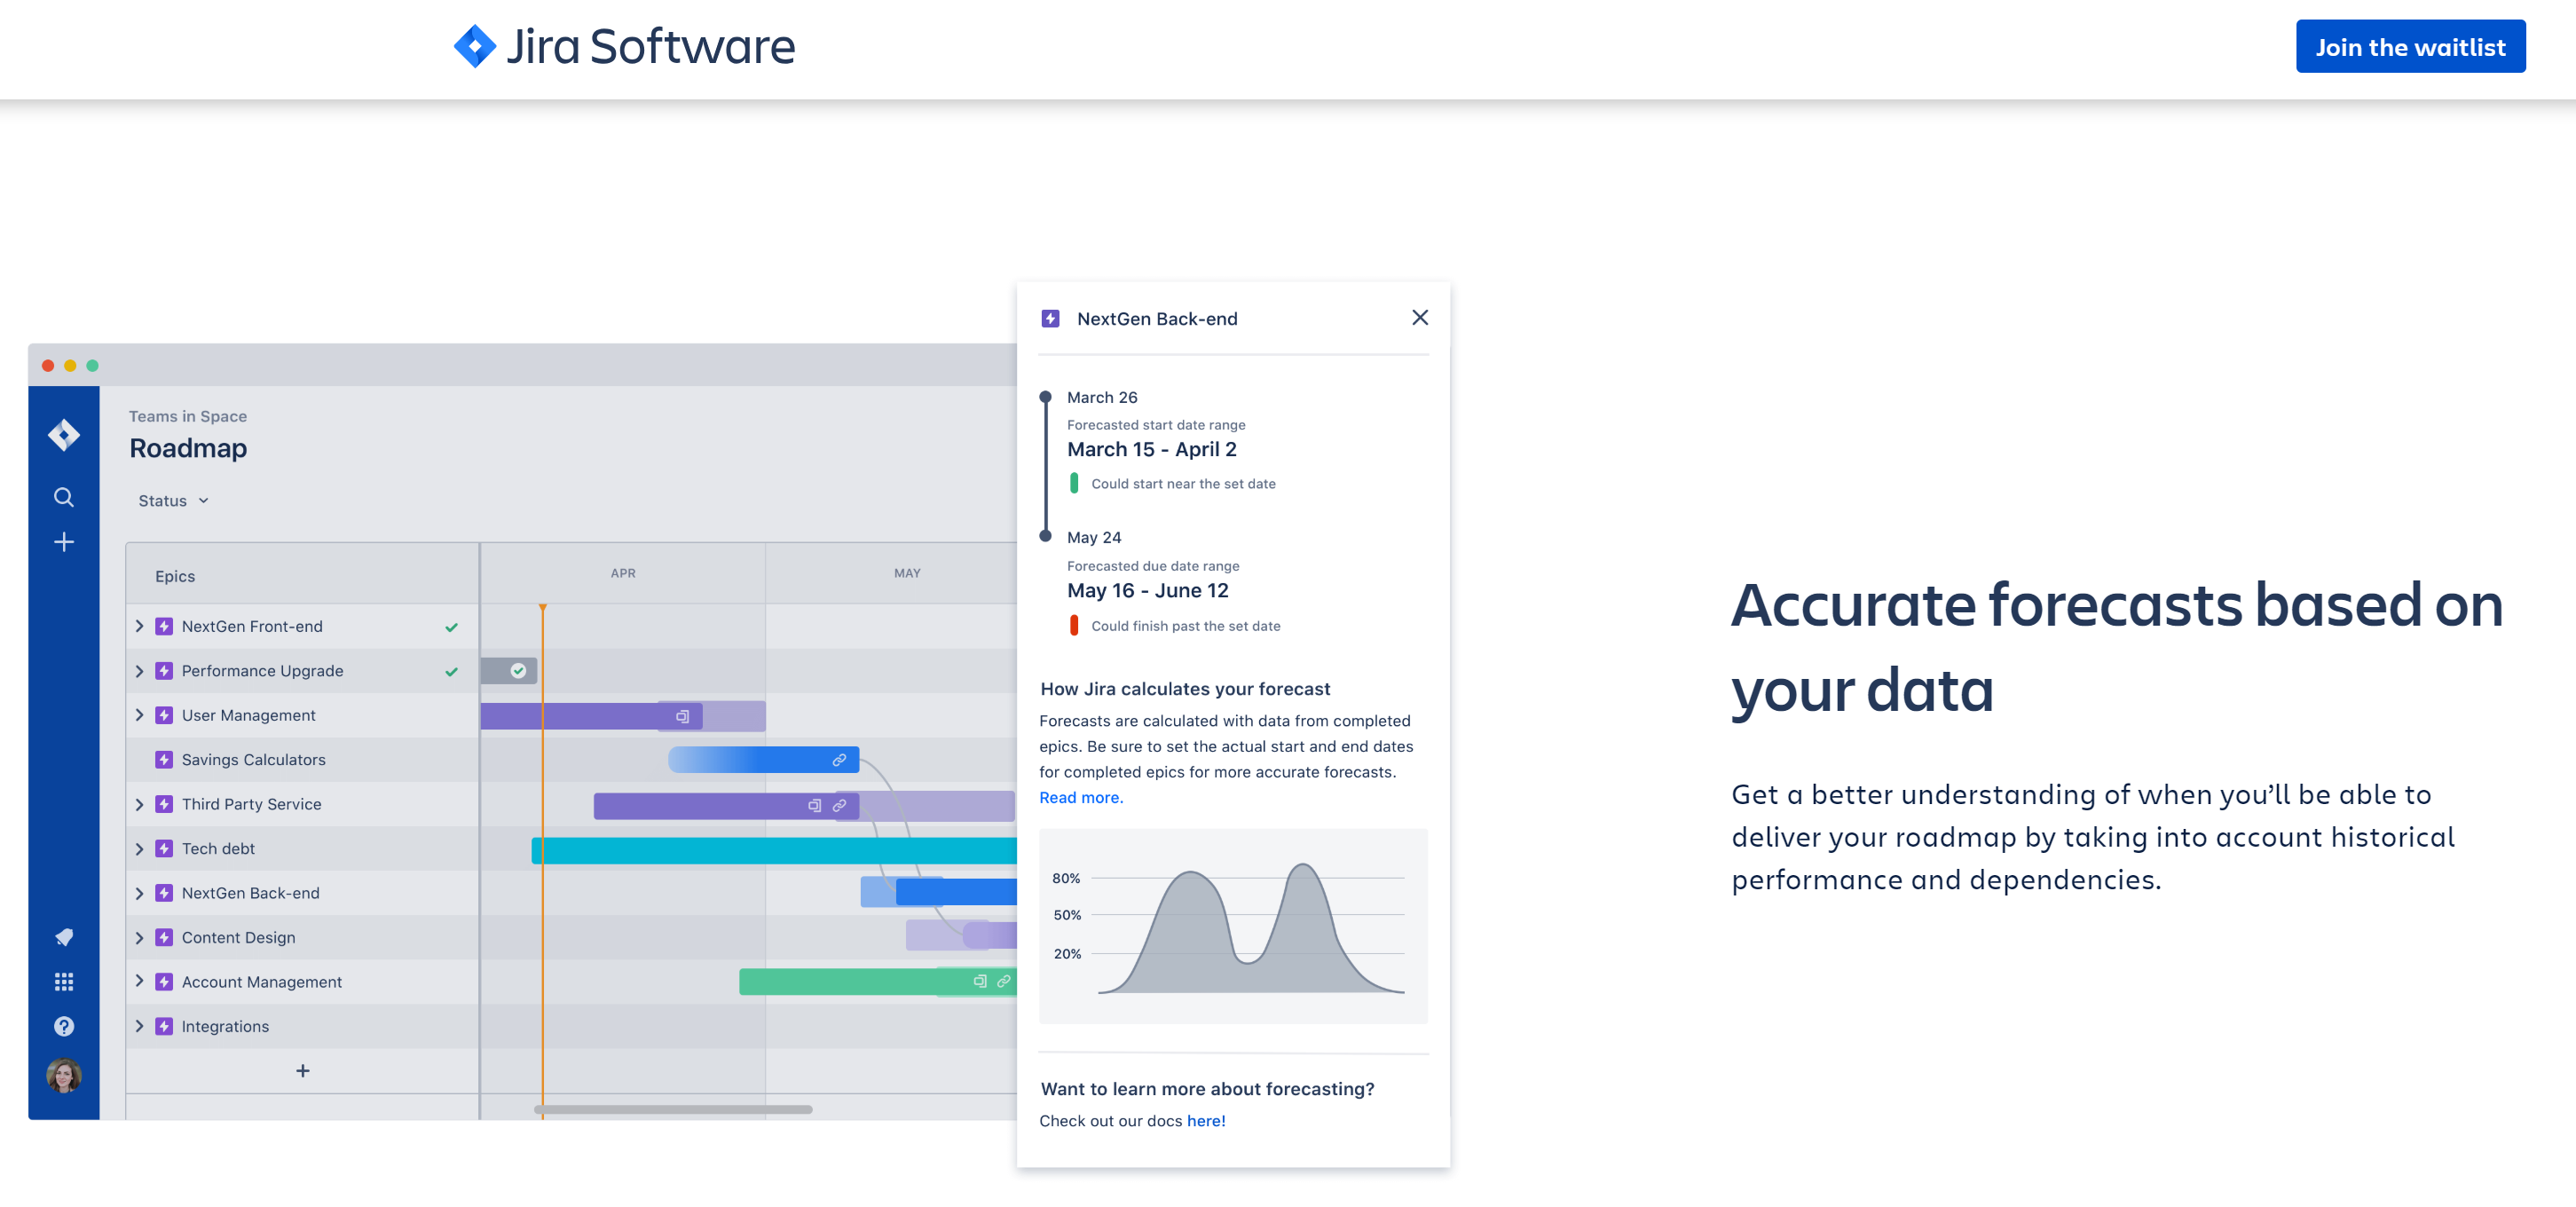
Task: Expand the Account Management epic
Action: point(139,981)
